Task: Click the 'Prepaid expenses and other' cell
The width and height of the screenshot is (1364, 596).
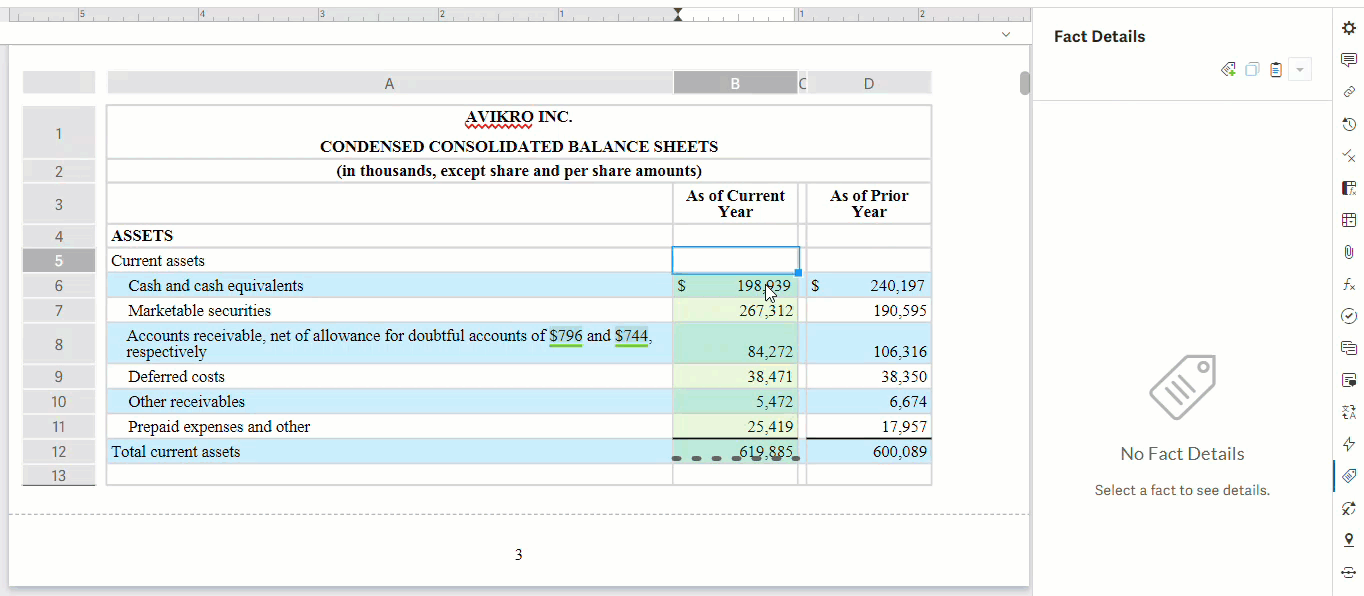Action: (x=389, y=427)
